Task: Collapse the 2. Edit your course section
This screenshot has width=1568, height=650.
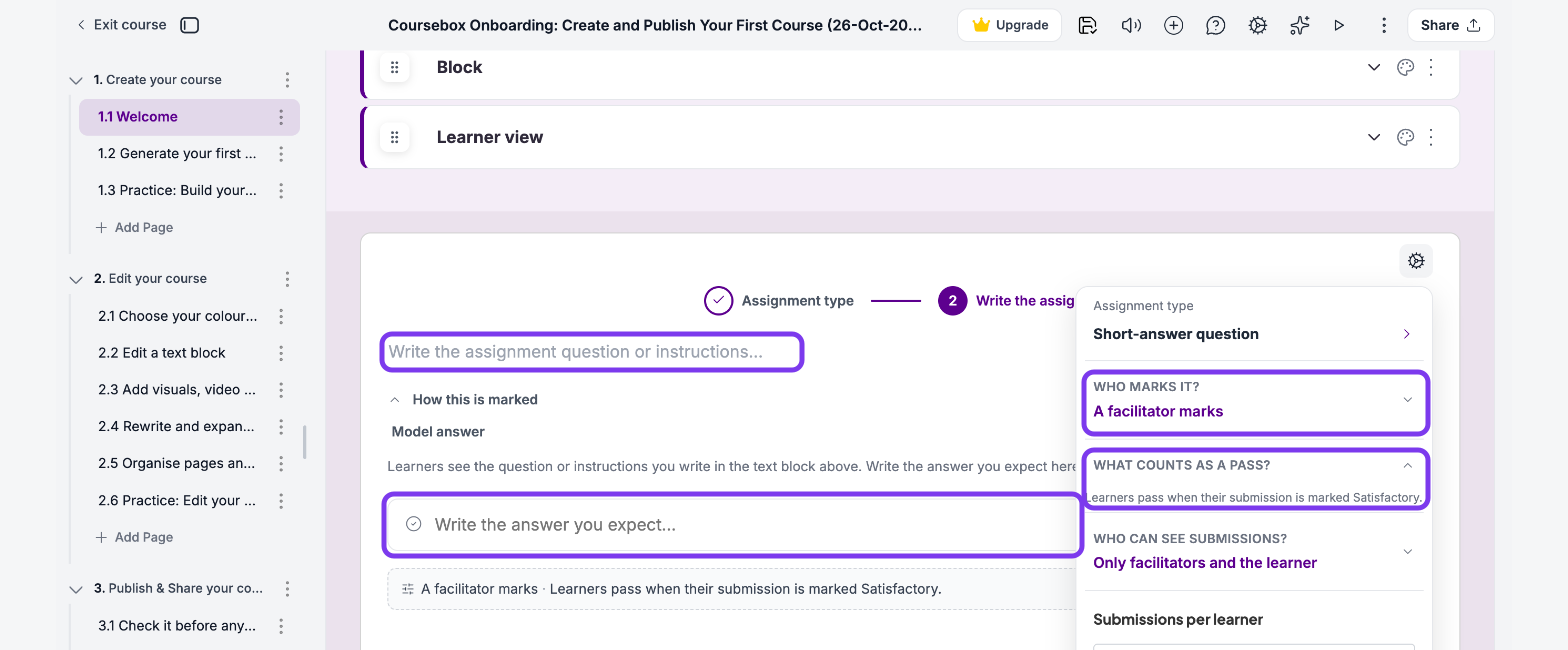Action: pos(76,279)
